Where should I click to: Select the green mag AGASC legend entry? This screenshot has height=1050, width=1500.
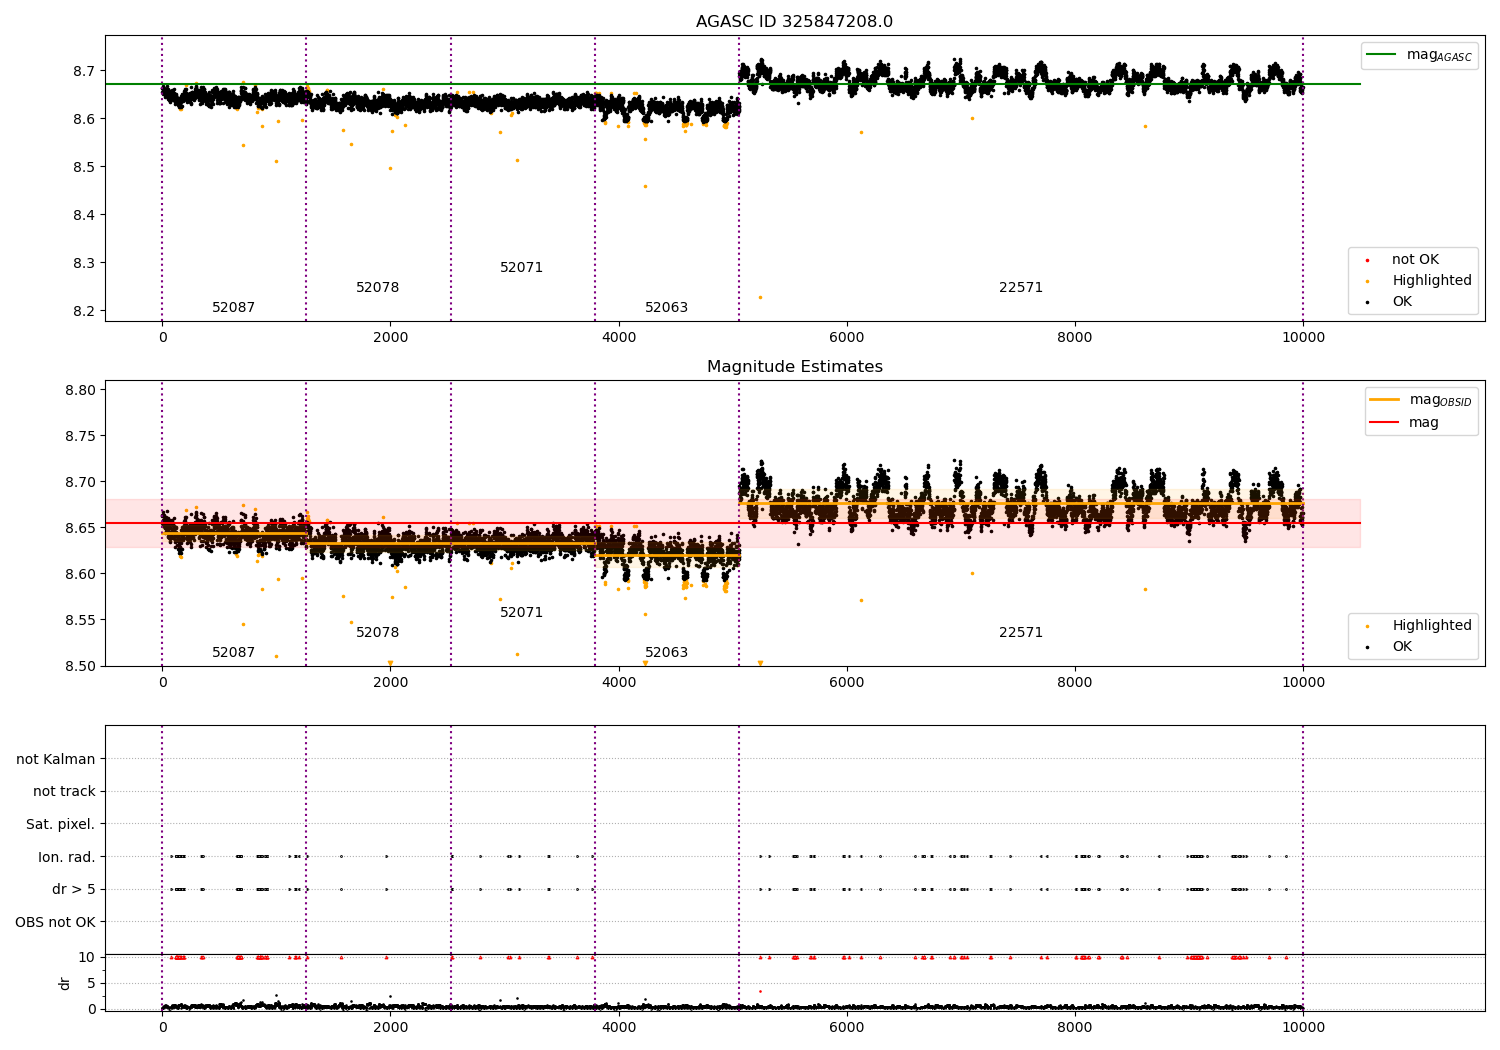click(1419, 55)
